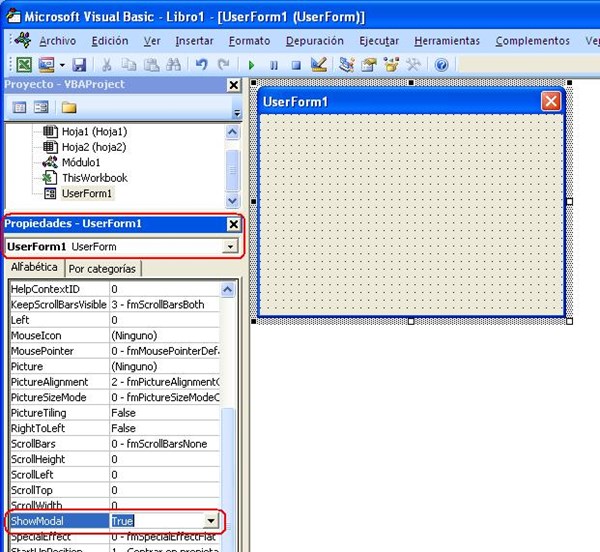Close the Proyecto - VBAProject panel
This screenshot has height=552, width=600.
(x=233, y=85)
